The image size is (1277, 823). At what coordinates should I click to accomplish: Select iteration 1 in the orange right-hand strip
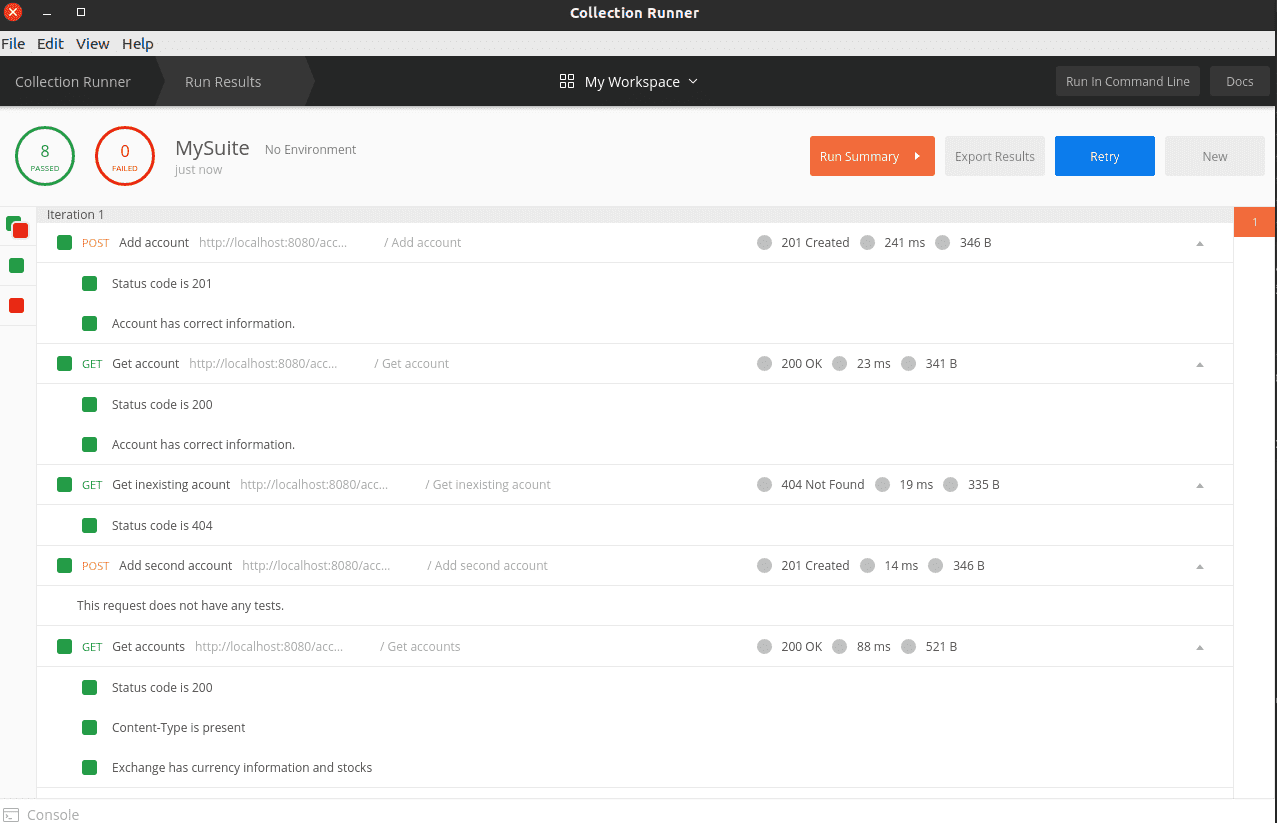coord(1255,222)
